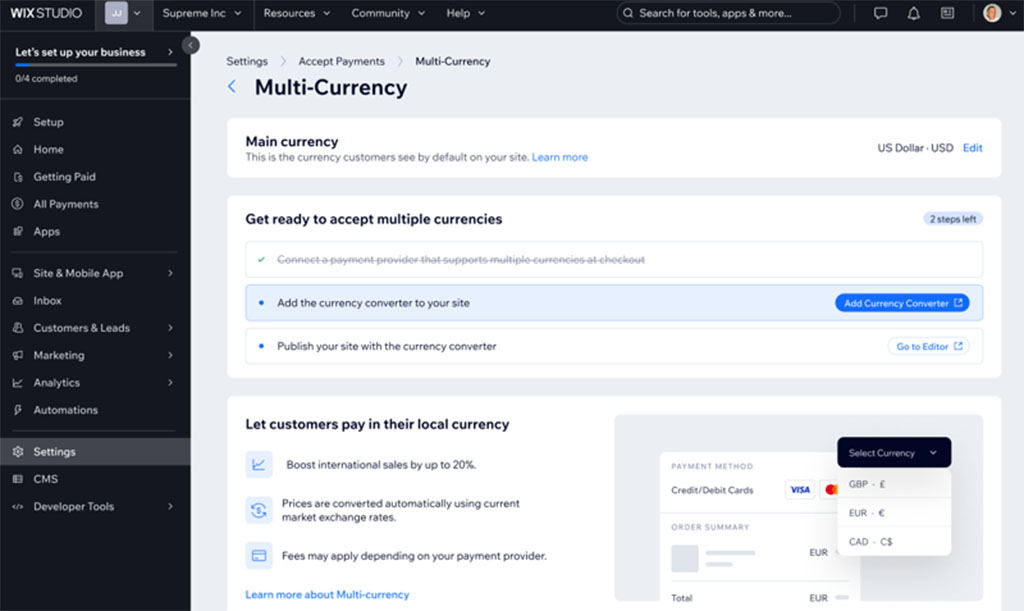
Task: Click the Marketing megaphone icon
Action: (x=18, y=356)
